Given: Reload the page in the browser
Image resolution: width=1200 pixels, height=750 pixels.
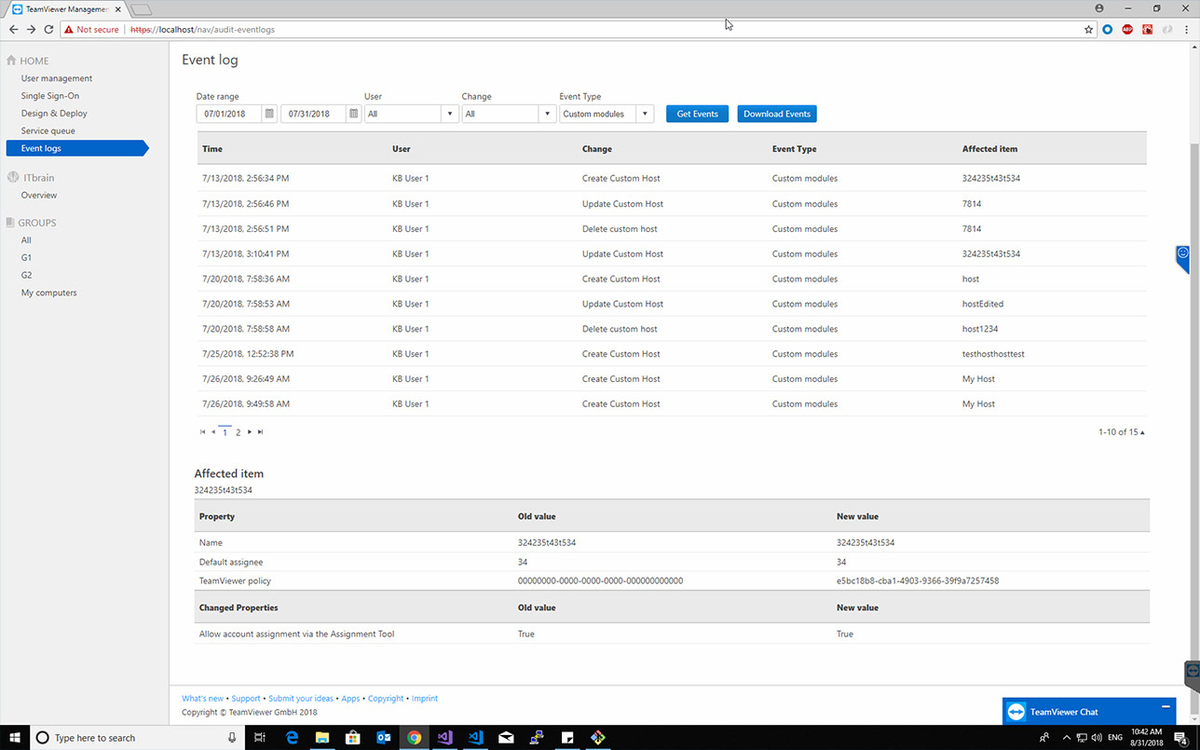Looking at the screenshot, I should click(x=49, y=30).
